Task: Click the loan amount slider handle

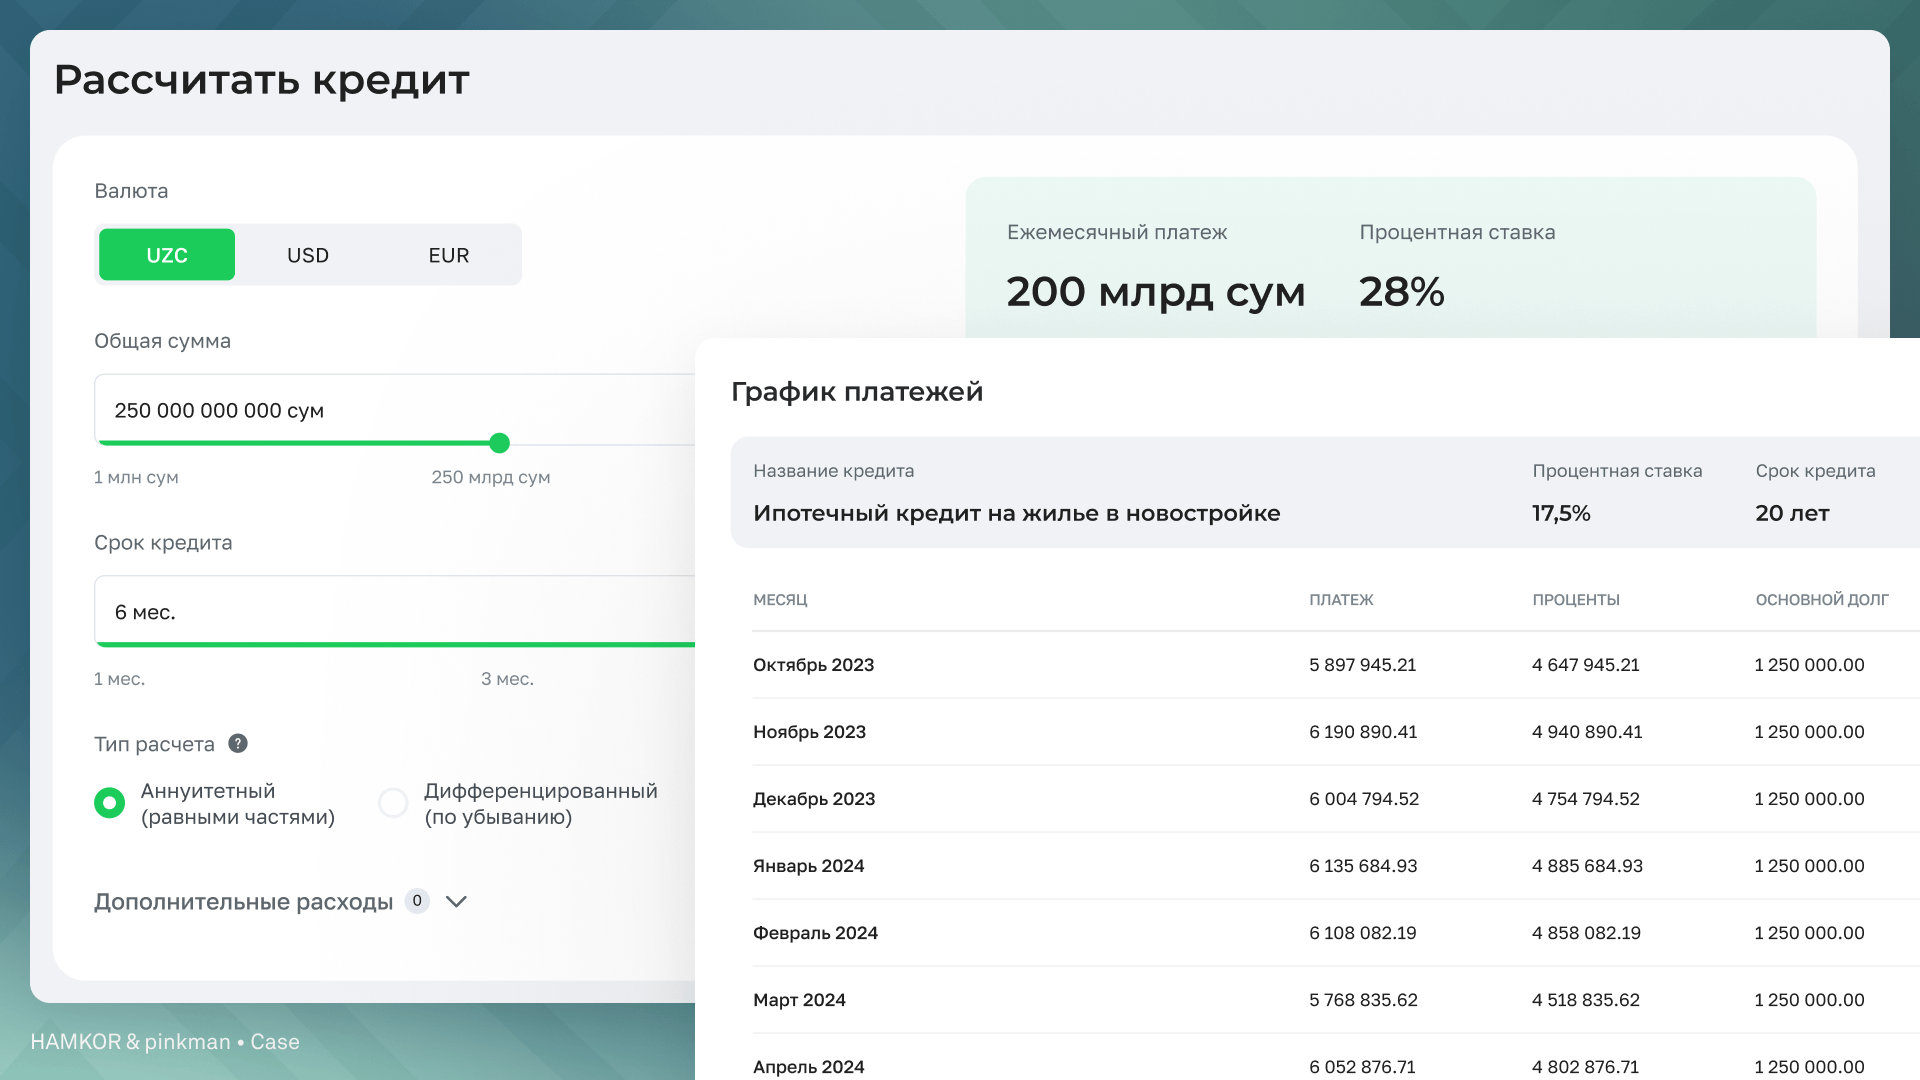Action: click(x=500, y=443)
